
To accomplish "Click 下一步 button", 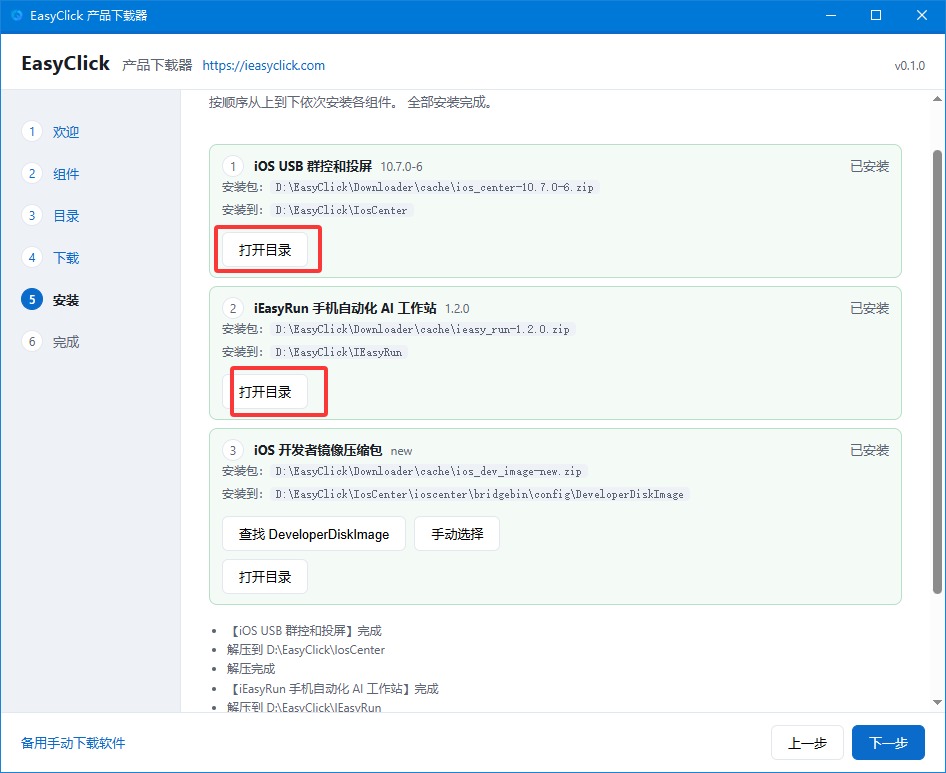I will click(888, 743).
